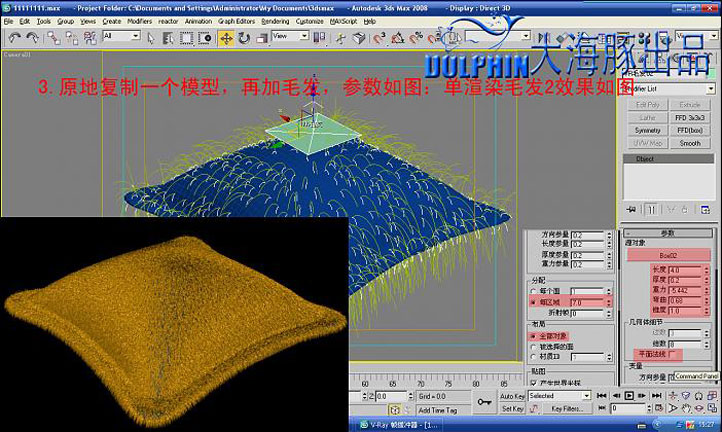Choose the Rectangular Selection Region tool

click(x=186, y=38)
